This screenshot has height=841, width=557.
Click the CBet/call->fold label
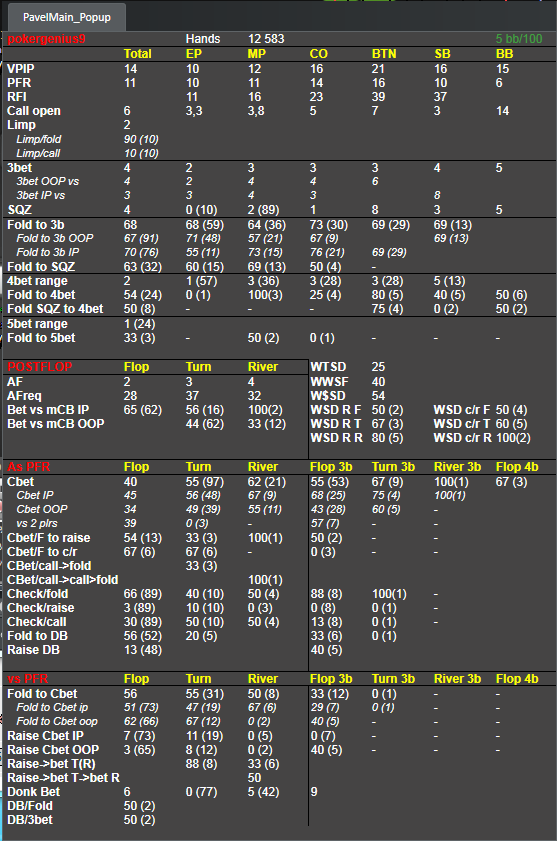(x=49, y=565)
